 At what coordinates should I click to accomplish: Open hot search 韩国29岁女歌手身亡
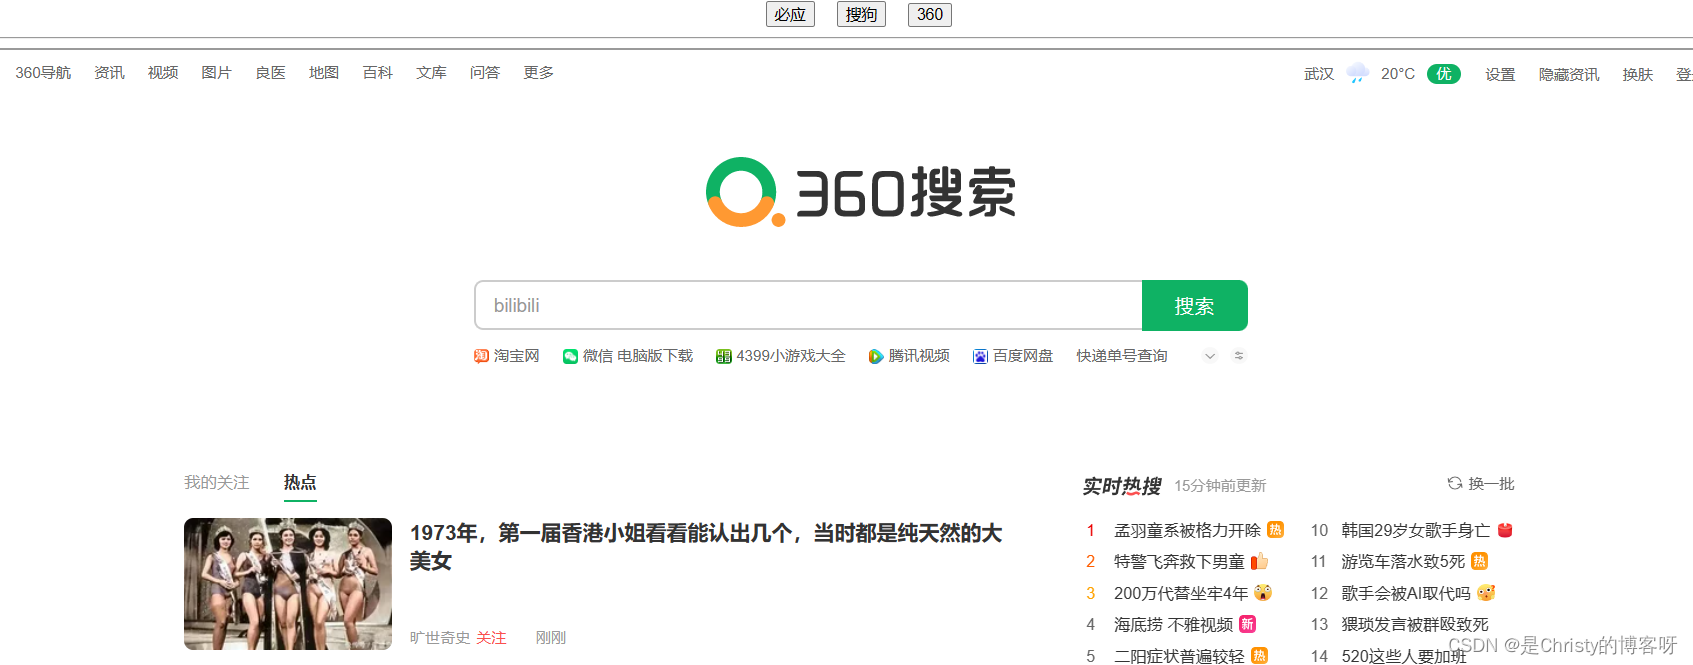[x=1416, y=530]
